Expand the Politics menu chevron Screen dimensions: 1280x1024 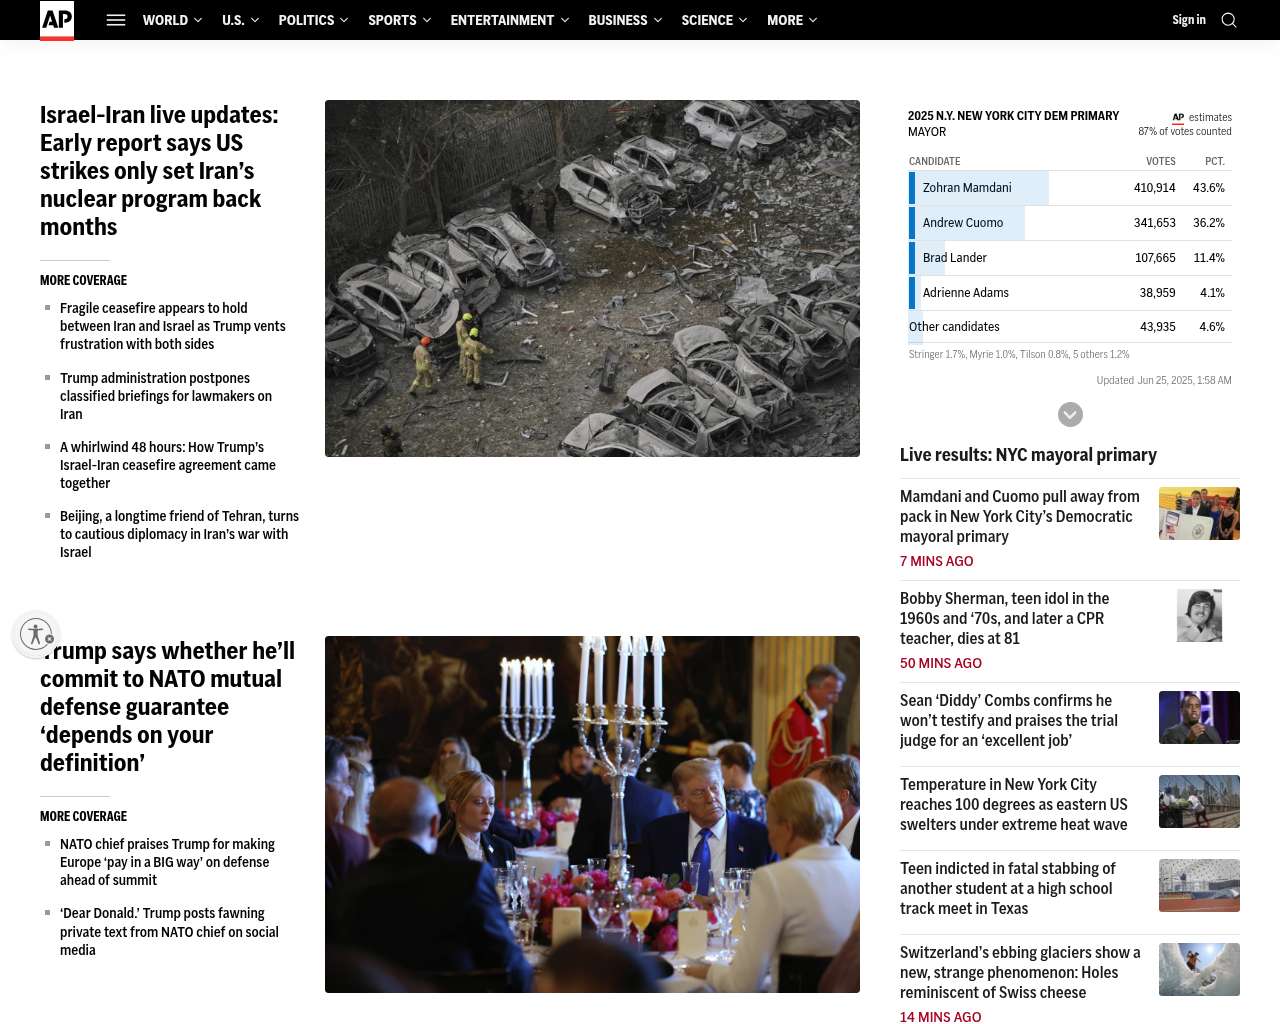(344, 20)
